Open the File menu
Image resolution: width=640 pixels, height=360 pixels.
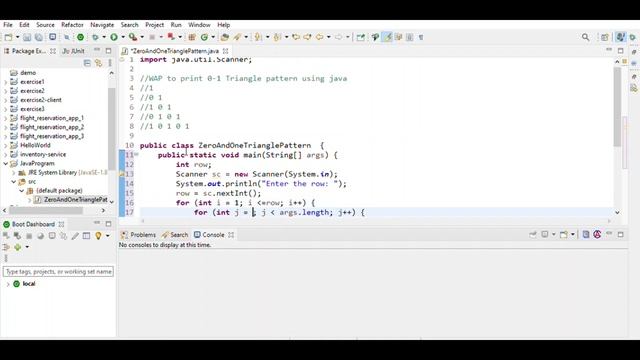point(8,25)
